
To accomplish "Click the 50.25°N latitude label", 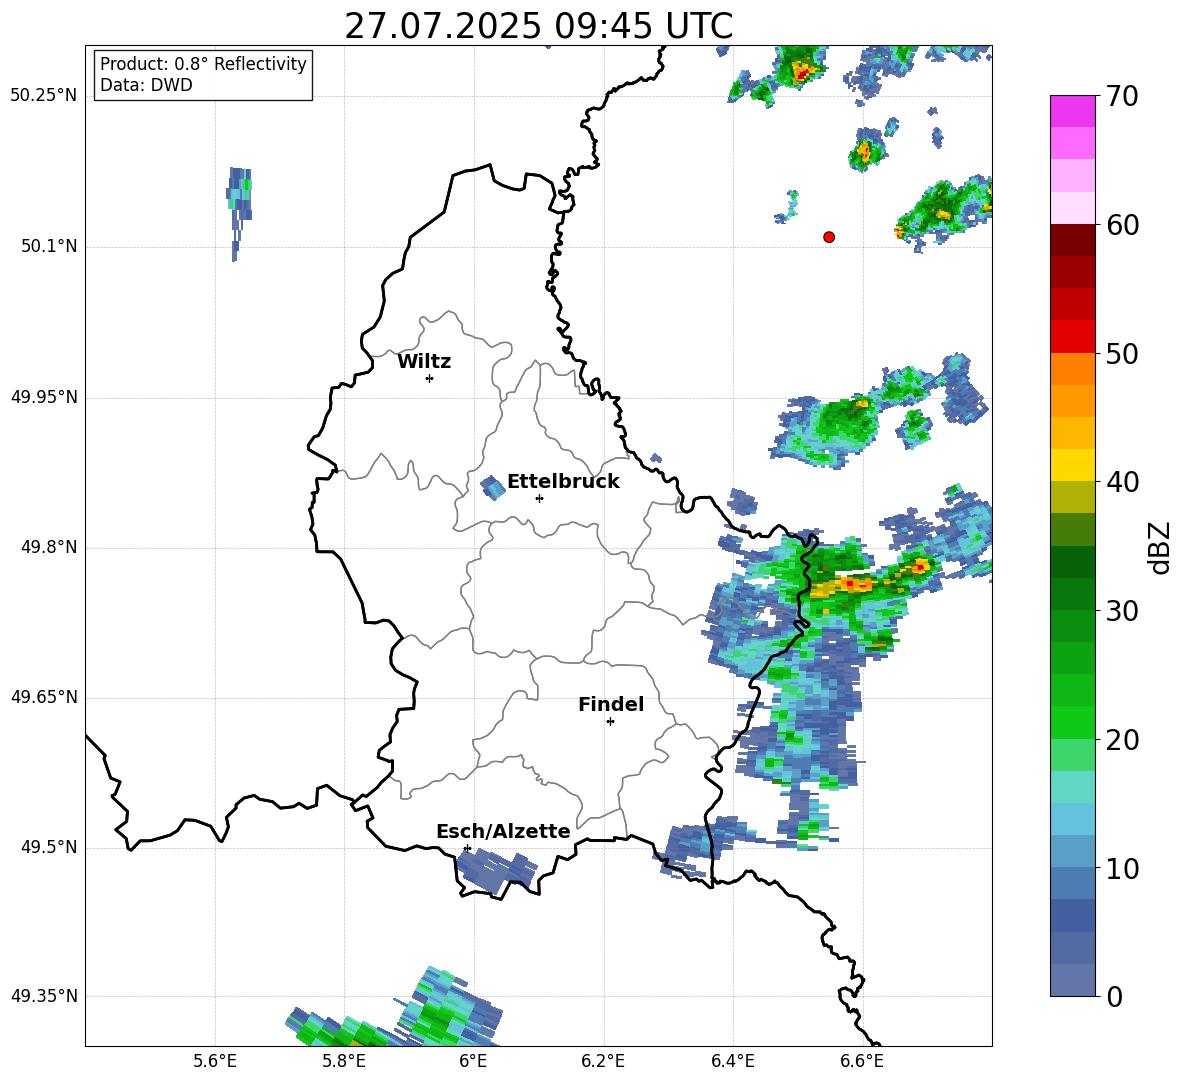I will [x=44, y=96].
